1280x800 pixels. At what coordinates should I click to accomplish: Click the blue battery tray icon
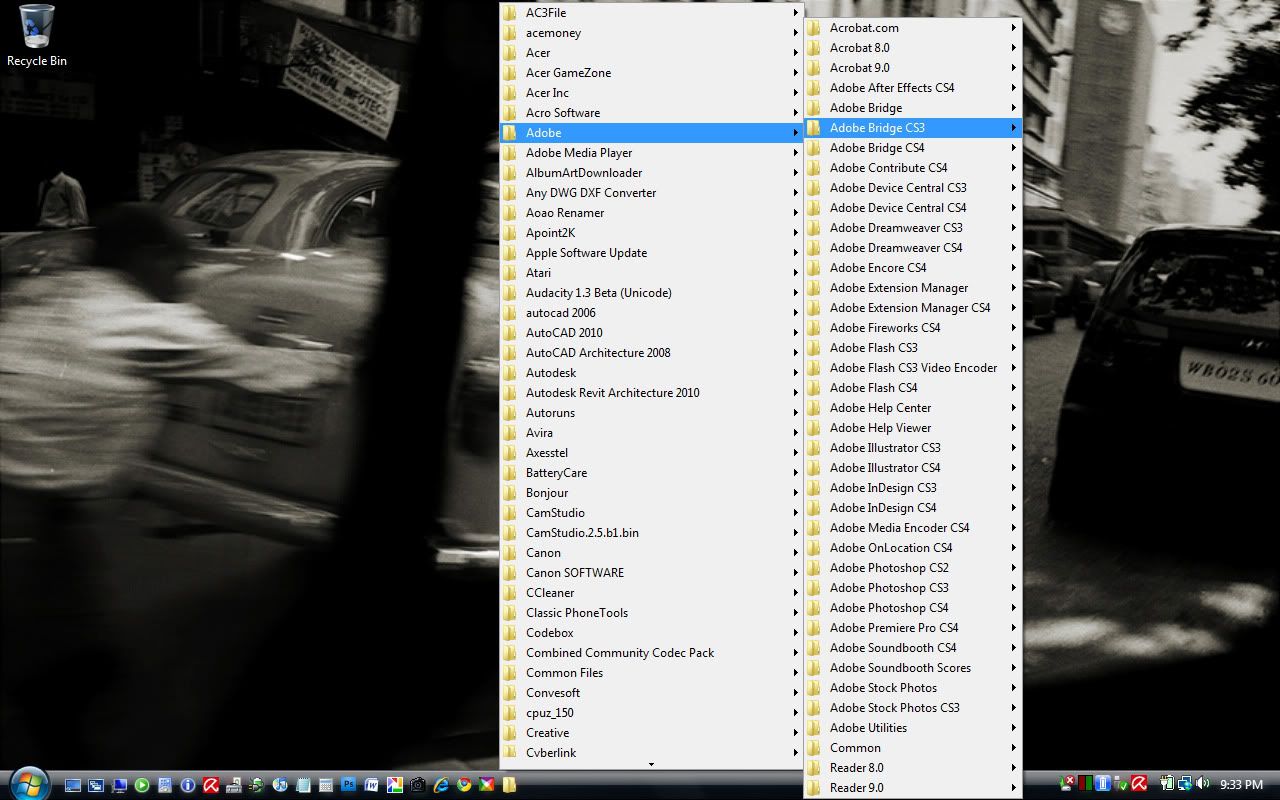(1103, 783)
